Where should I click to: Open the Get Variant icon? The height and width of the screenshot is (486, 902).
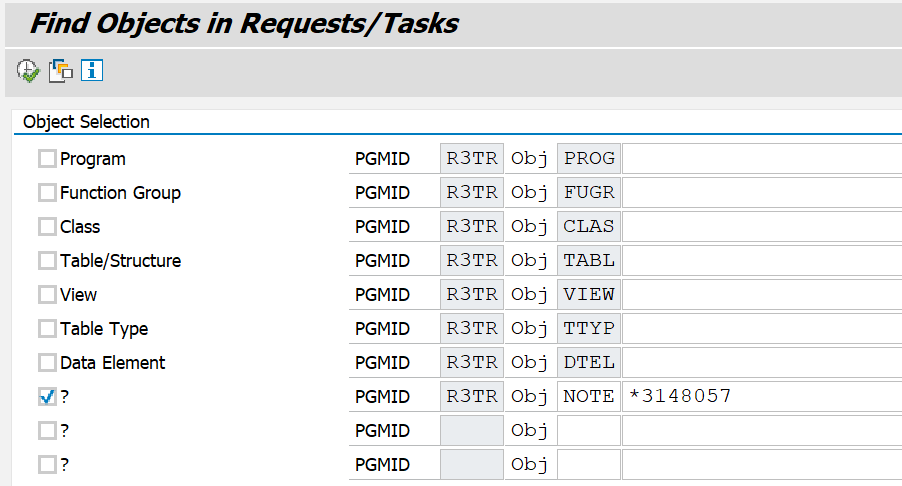pos(61,70)
